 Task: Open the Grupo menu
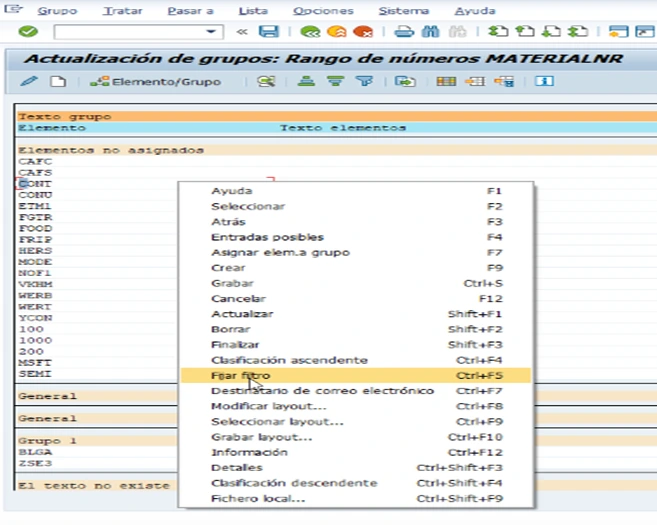(x=57, y=10)
